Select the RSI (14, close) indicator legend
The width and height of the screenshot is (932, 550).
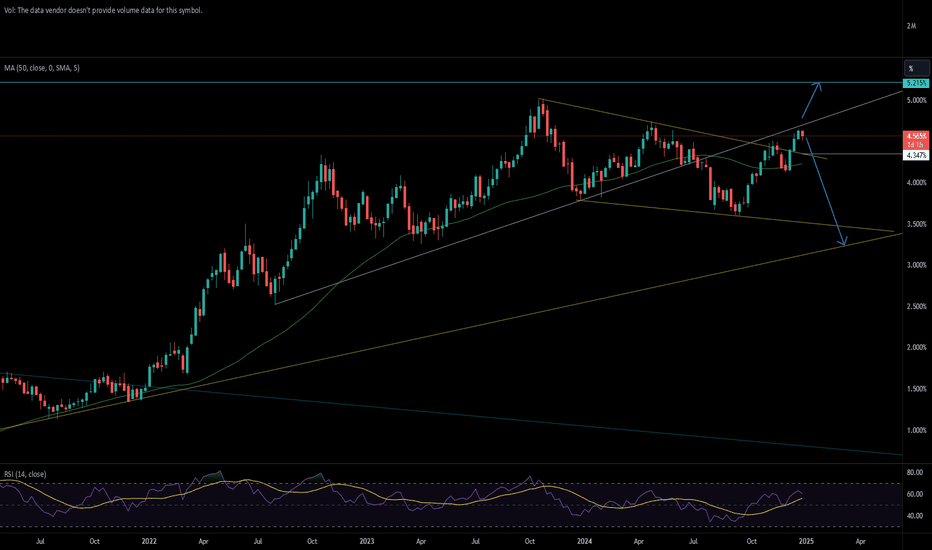pos(25,474)
